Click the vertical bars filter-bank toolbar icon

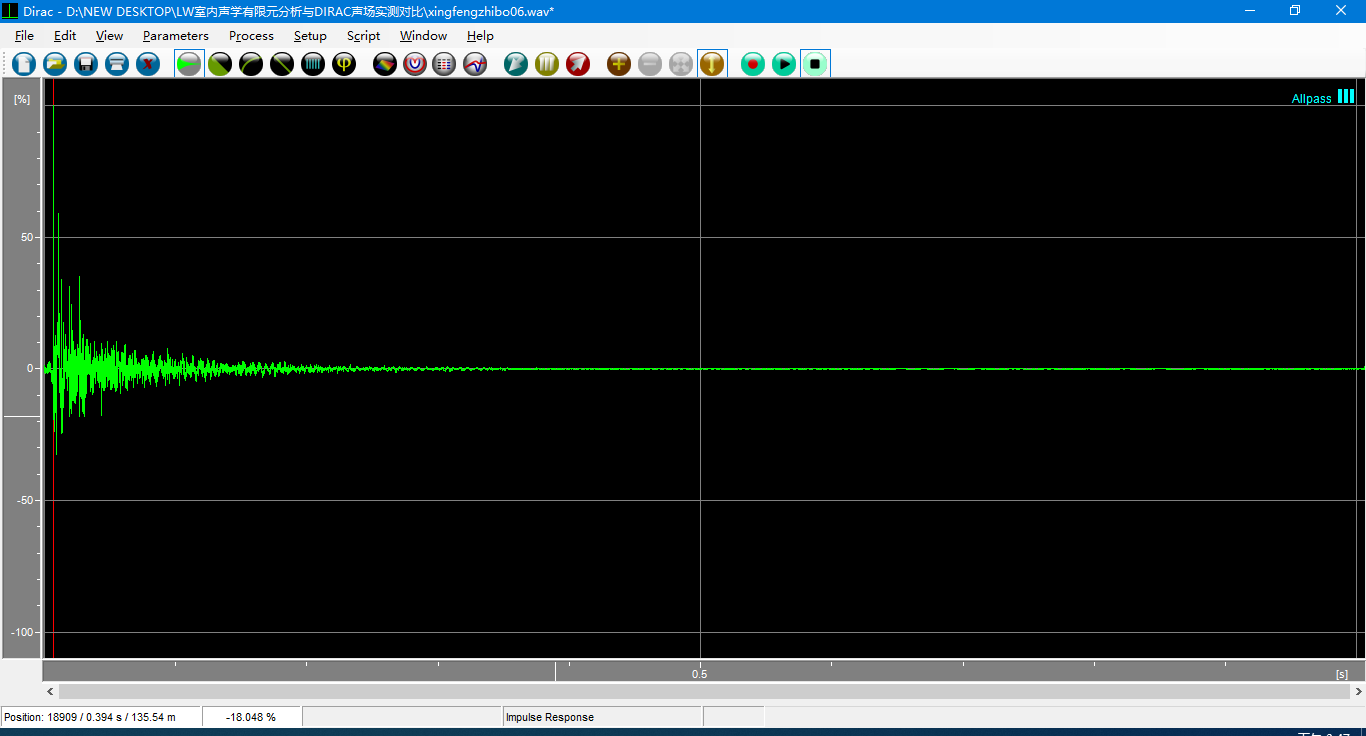(313, 64)
